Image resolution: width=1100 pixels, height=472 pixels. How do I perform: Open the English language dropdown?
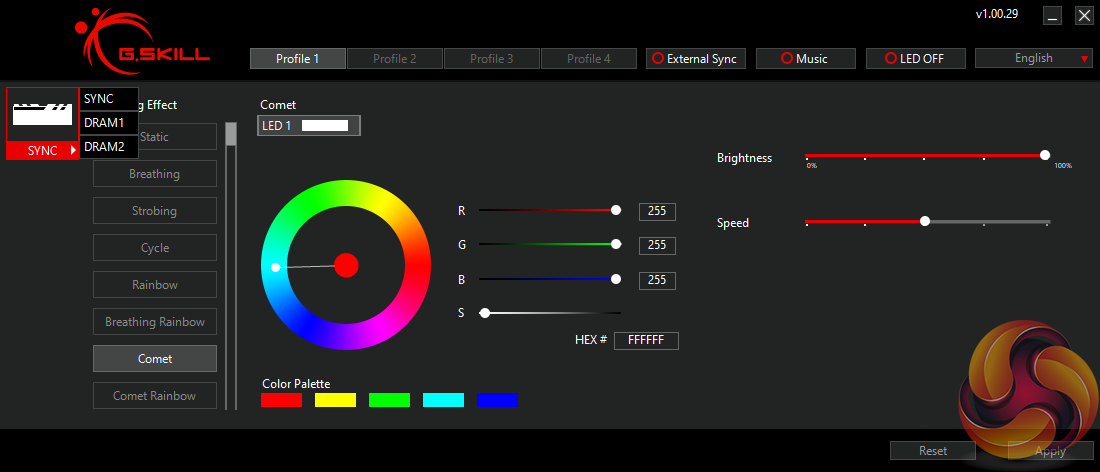(x=1033, y=58)
